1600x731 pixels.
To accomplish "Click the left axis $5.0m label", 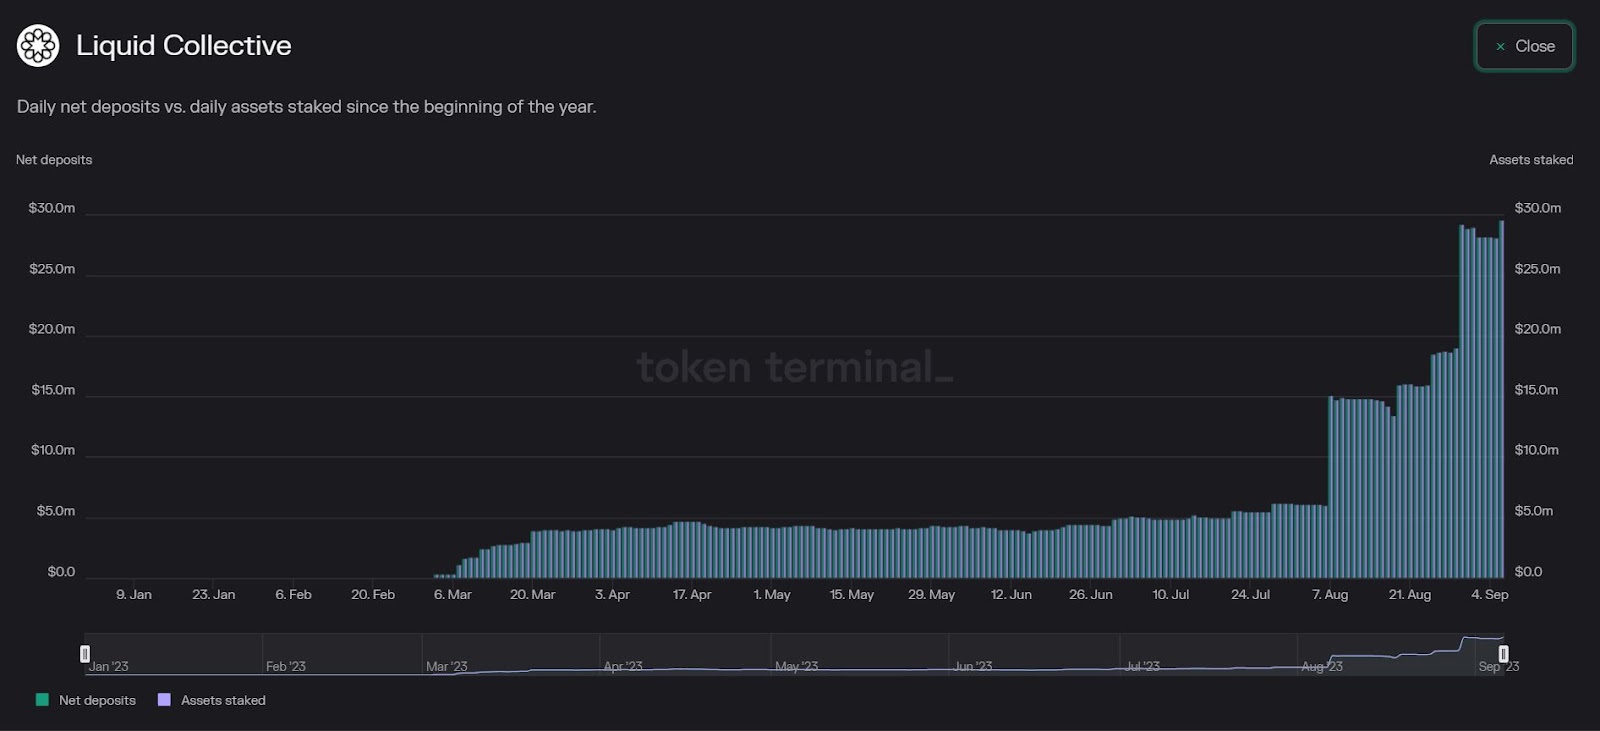I will 56,511.
